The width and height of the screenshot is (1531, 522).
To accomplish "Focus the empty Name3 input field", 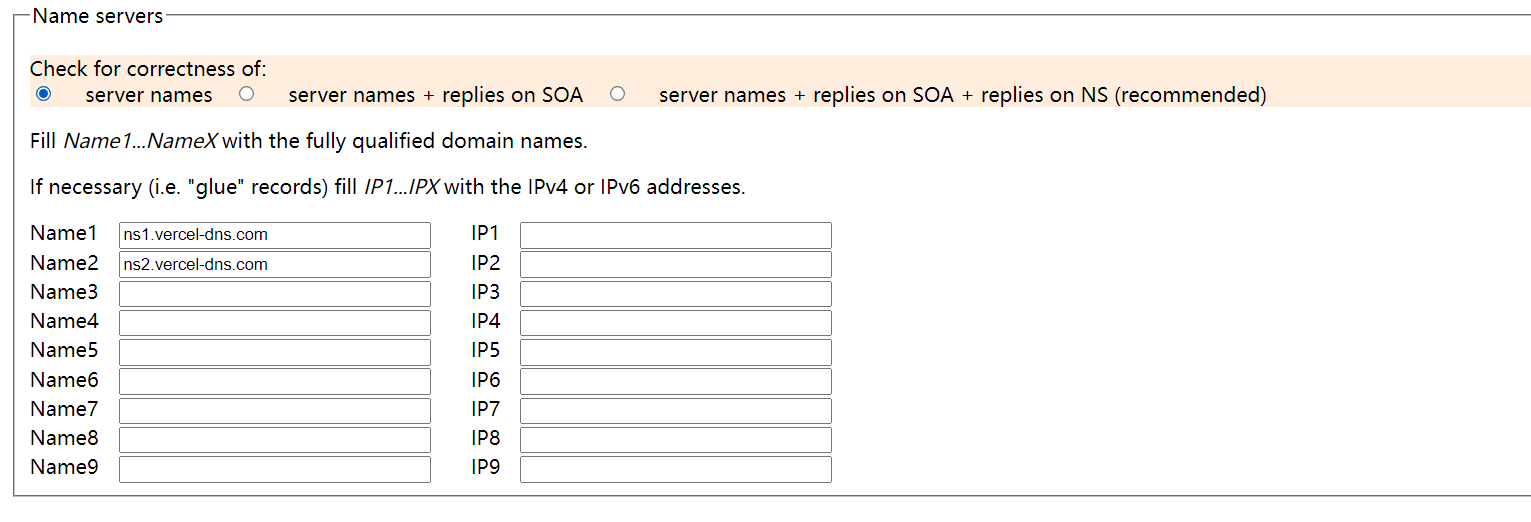I will point(274,294).
